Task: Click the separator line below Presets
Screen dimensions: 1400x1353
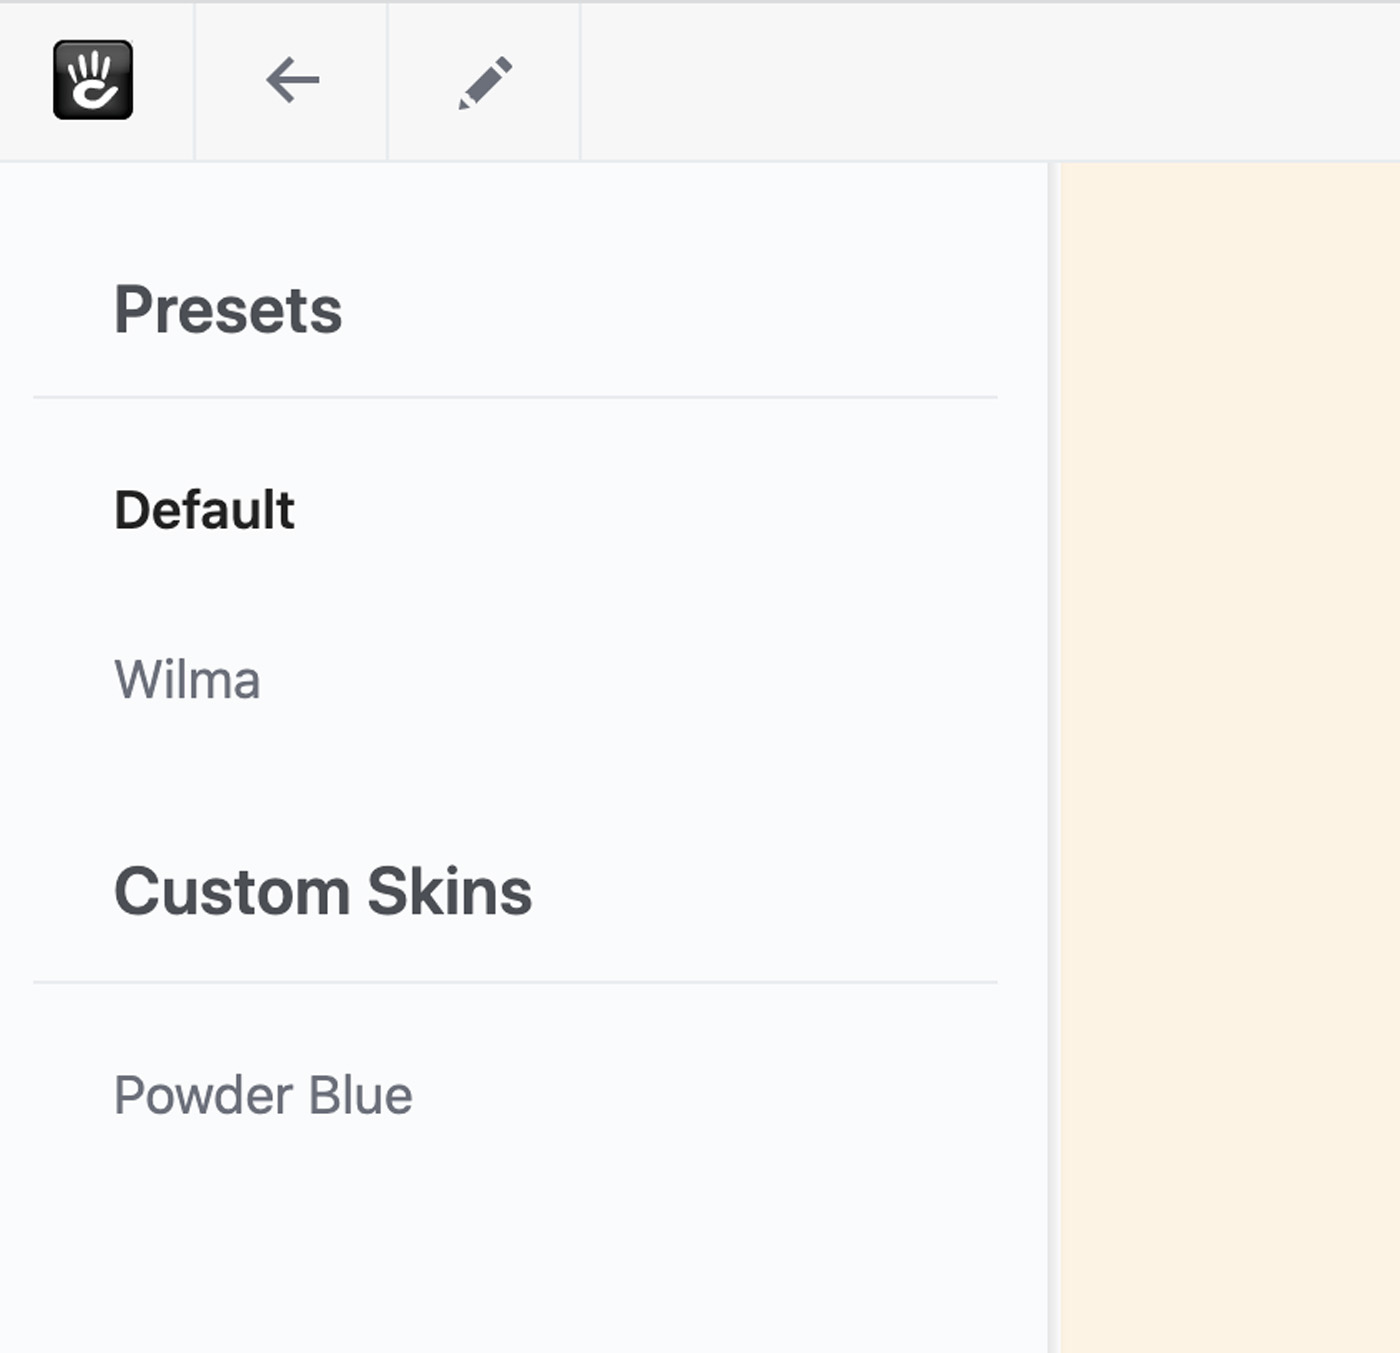Action: [x=515, y=397]
